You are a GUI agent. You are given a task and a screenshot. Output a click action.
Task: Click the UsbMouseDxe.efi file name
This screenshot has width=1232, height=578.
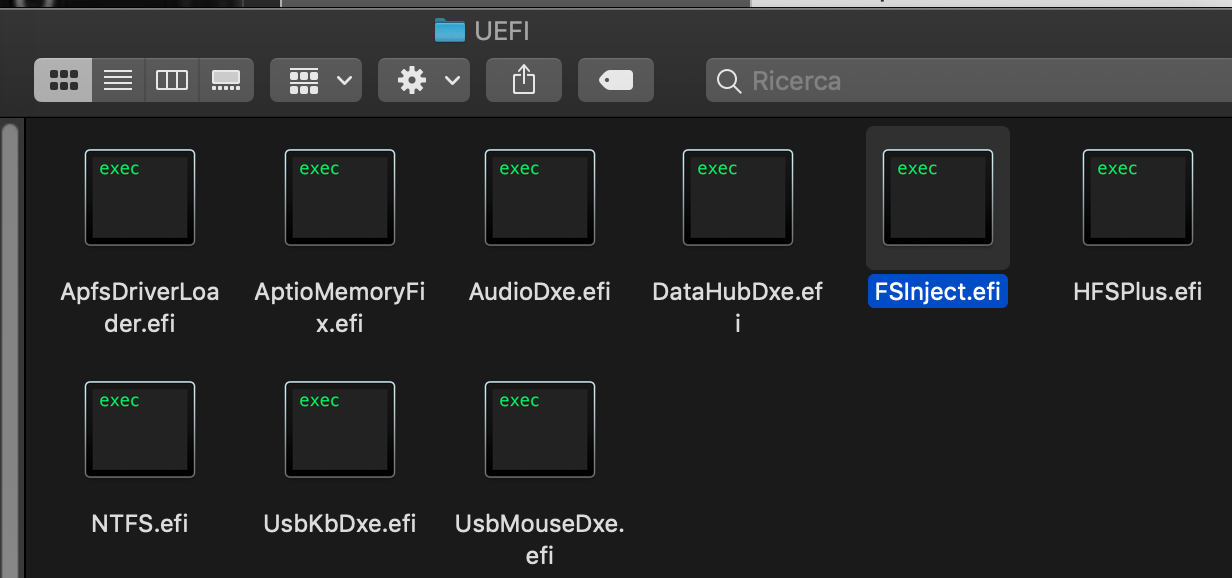(540, 539)
